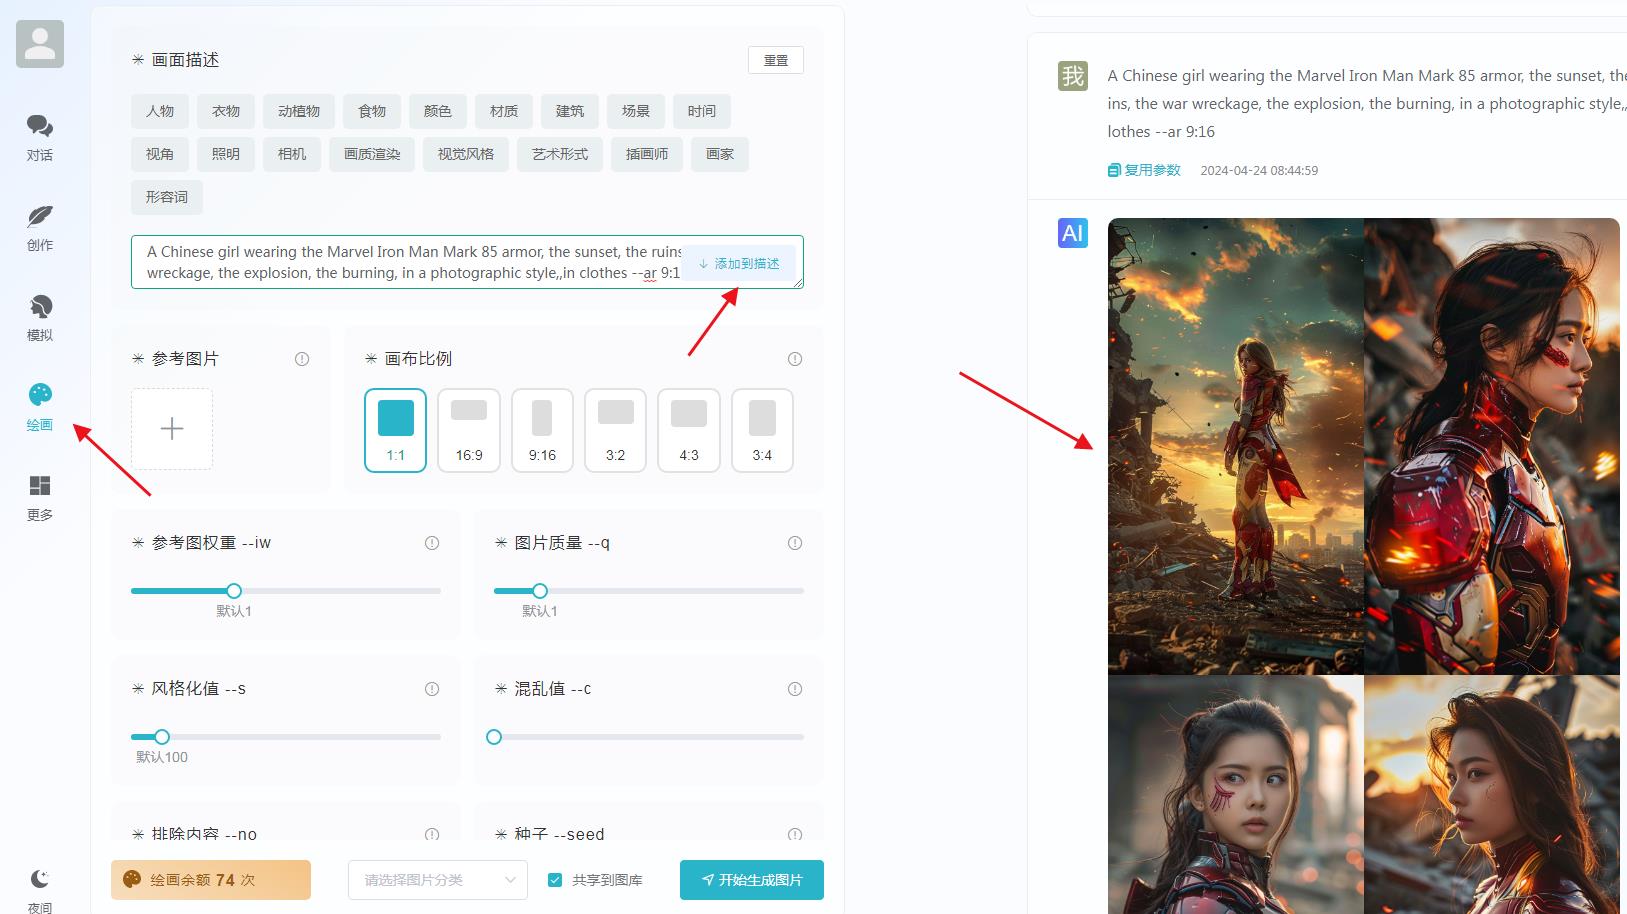Viewport: 1627px width, 914px height.
Task: Click the AI avatar badge in chat
Action: [x=1073, y=233]
